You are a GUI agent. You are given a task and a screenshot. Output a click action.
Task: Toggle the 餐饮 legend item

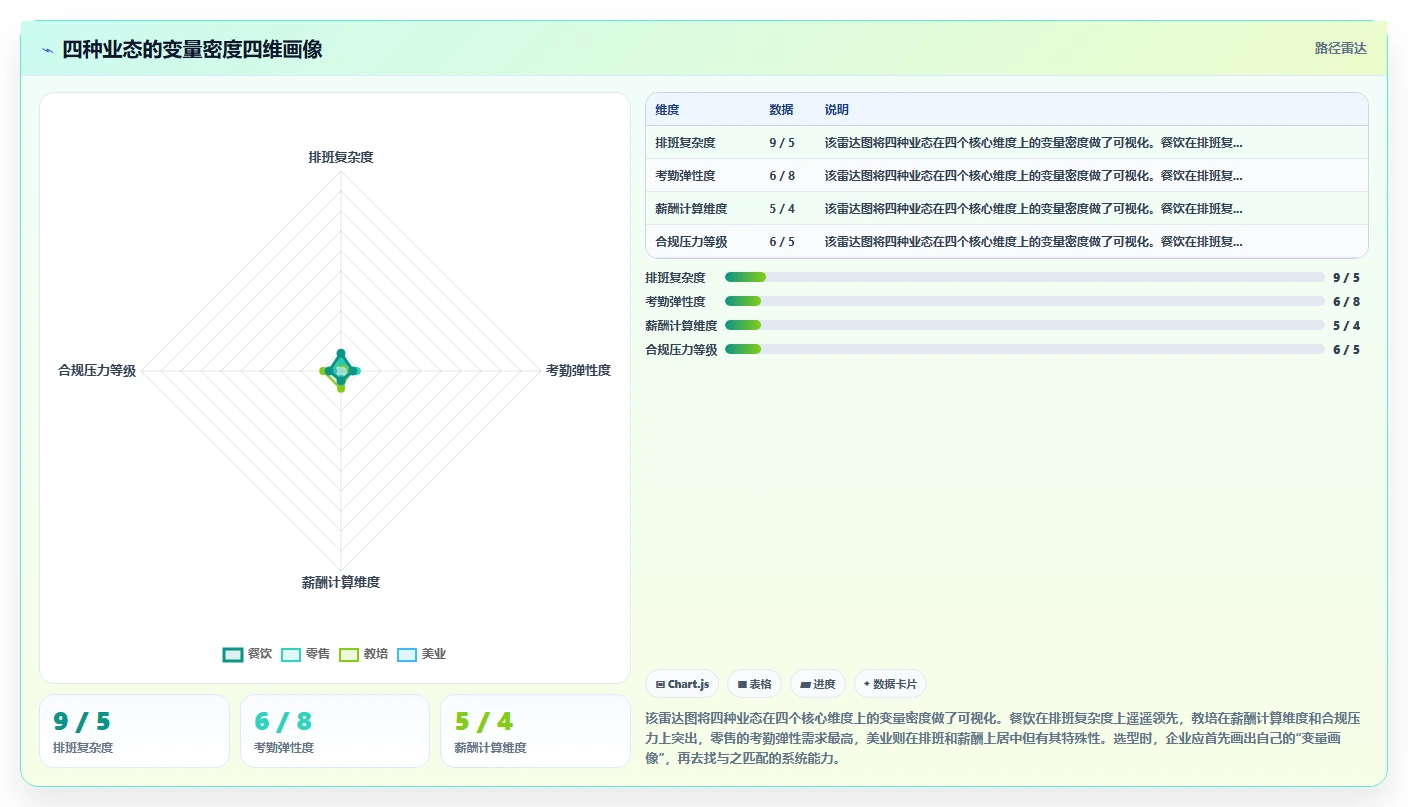(247, 654)
